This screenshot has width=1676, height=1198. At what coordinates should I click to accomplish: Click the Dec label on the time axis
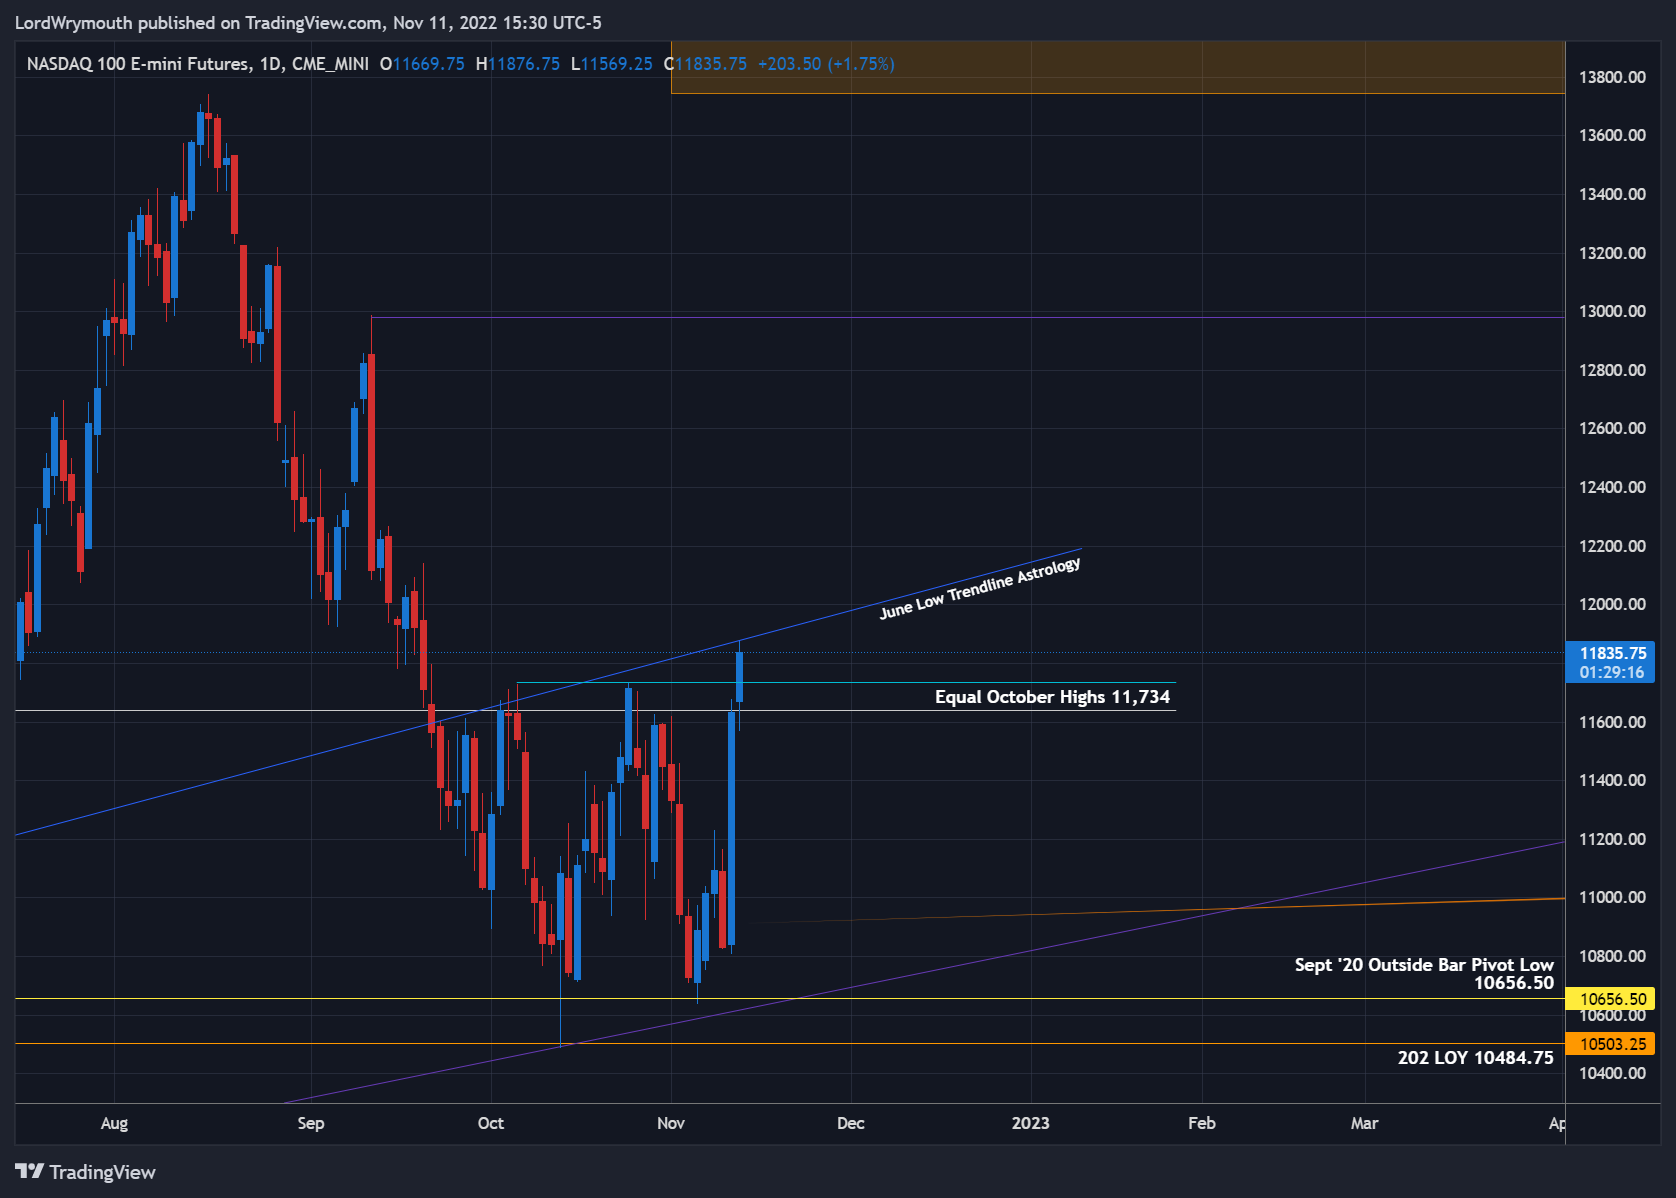851,1123
